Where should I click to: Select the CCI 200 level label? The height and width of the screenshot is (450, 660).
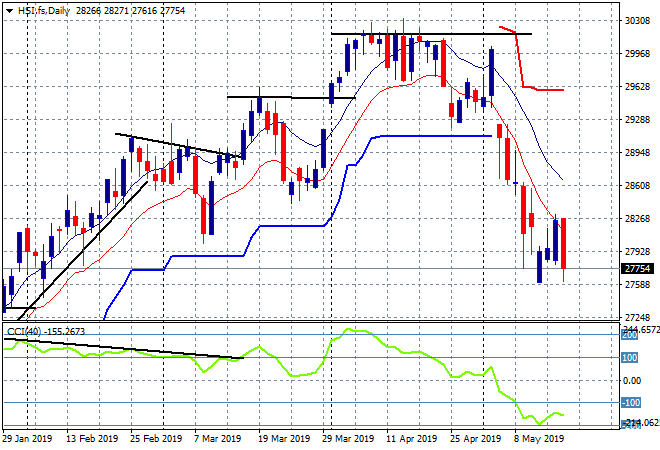coord(630,335)
